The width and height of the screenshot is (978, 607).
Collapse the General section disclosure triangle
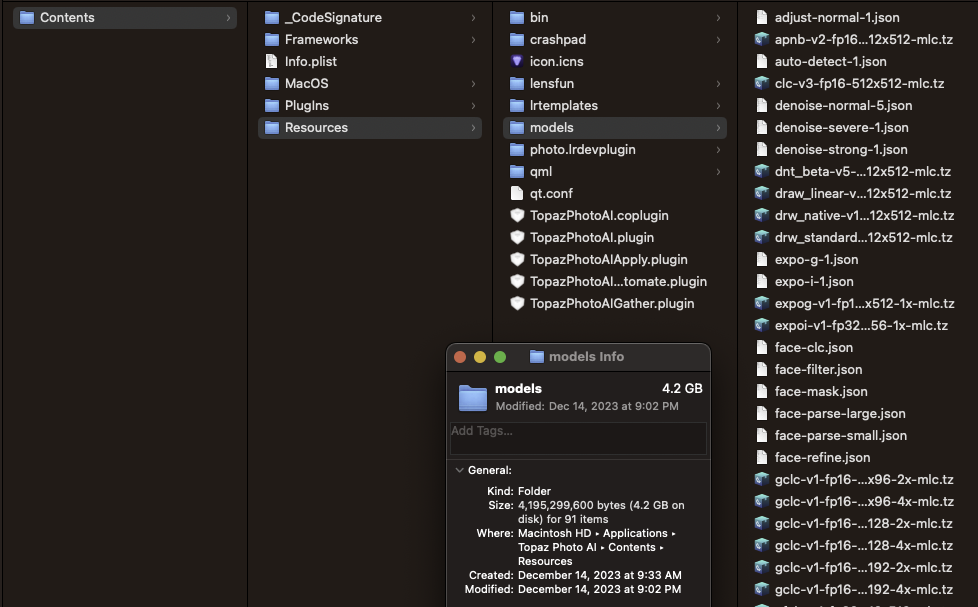(459, 470)
